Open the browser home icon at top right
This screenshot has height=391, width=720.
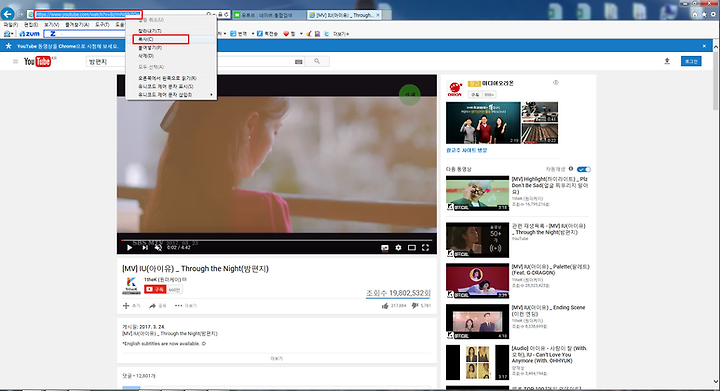tap(695, 15)
